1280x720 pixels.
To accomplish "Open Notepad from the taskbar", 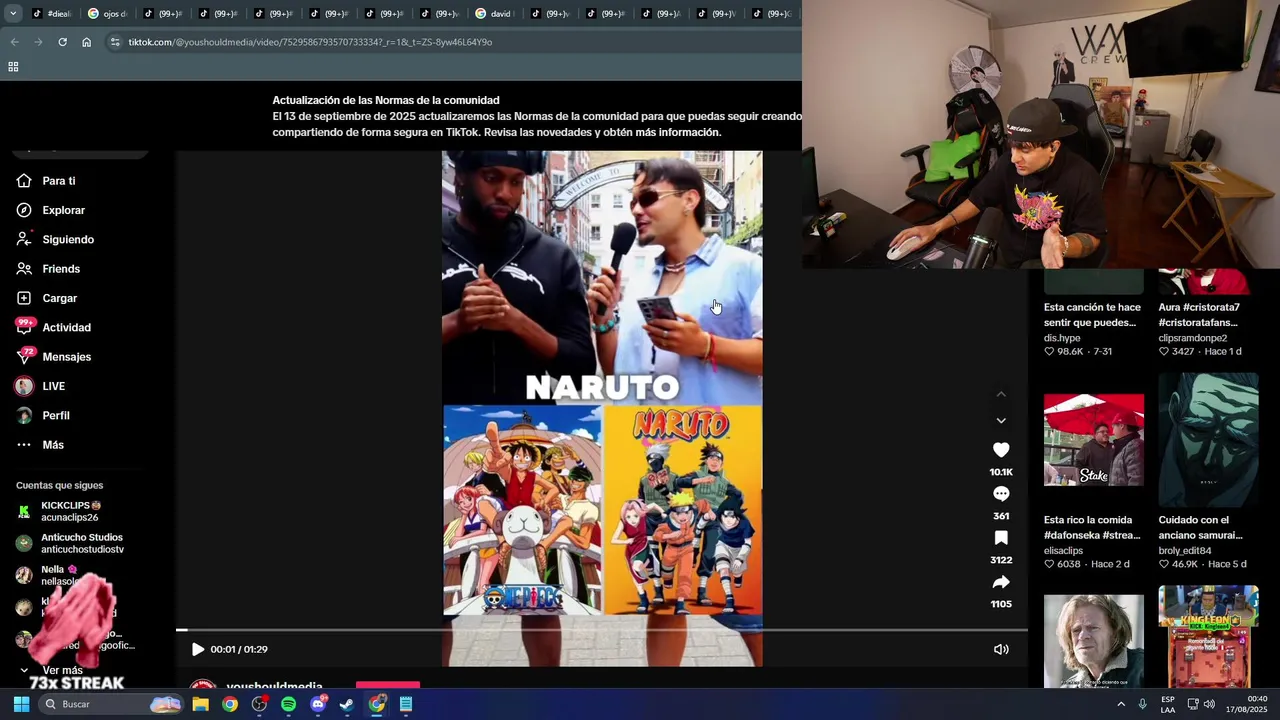I will pyautogui.click(x=406, y=704).
